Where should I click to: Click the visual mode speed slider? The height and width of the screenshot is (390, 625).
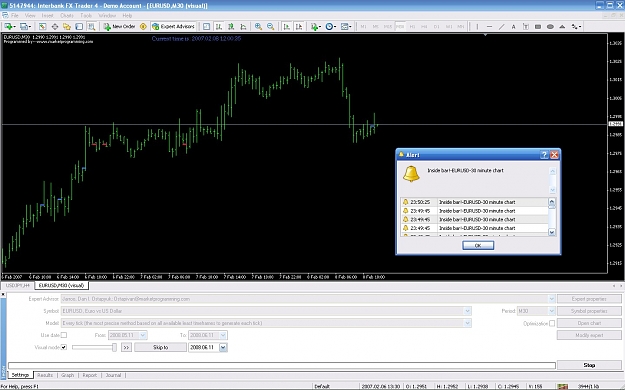pos(94,347)
